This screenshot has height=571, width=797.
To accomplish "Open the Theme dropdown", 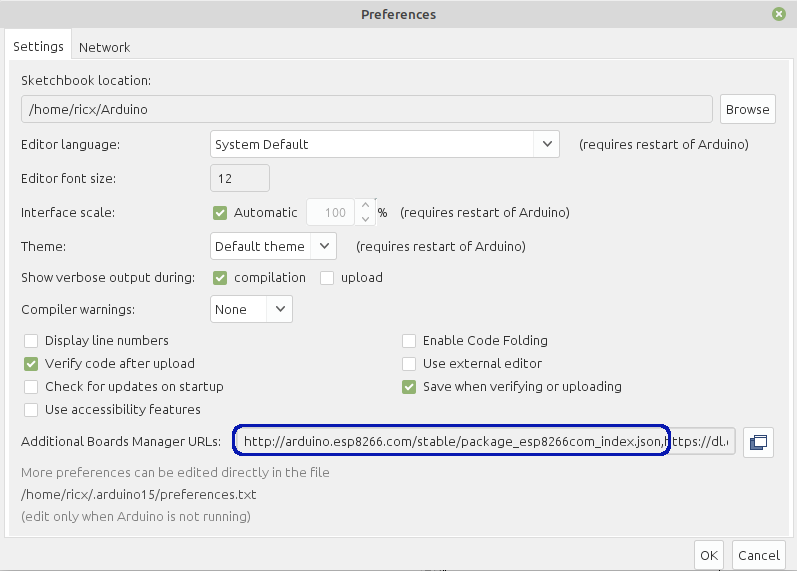I will (273, 246).
